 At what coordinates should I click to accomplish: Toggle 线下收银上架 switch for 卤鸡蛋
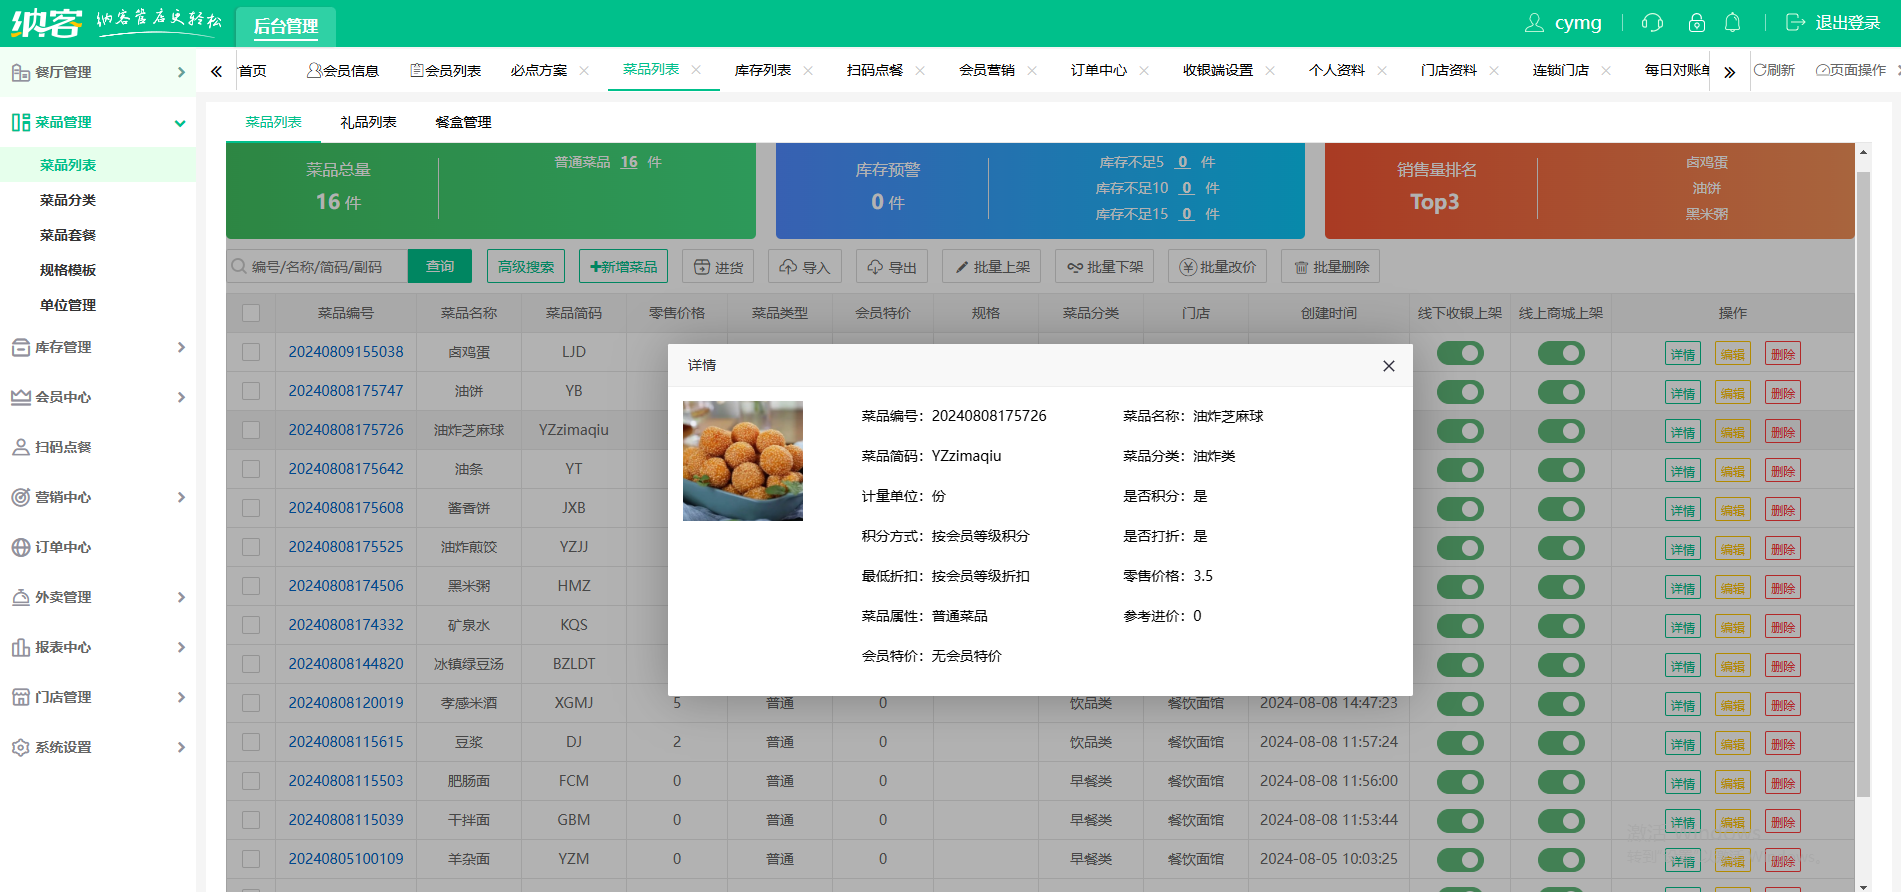[x=1460, y=353]
